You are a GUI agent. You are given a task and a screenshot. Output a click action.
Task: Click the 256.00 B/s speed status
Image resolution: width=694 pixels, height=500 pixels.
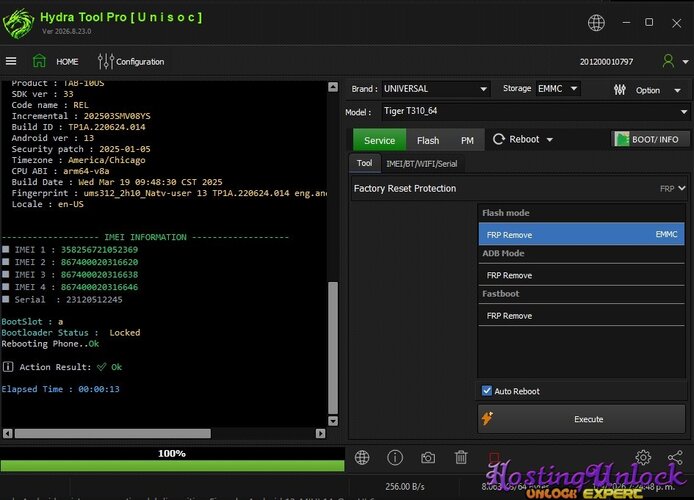405,487
